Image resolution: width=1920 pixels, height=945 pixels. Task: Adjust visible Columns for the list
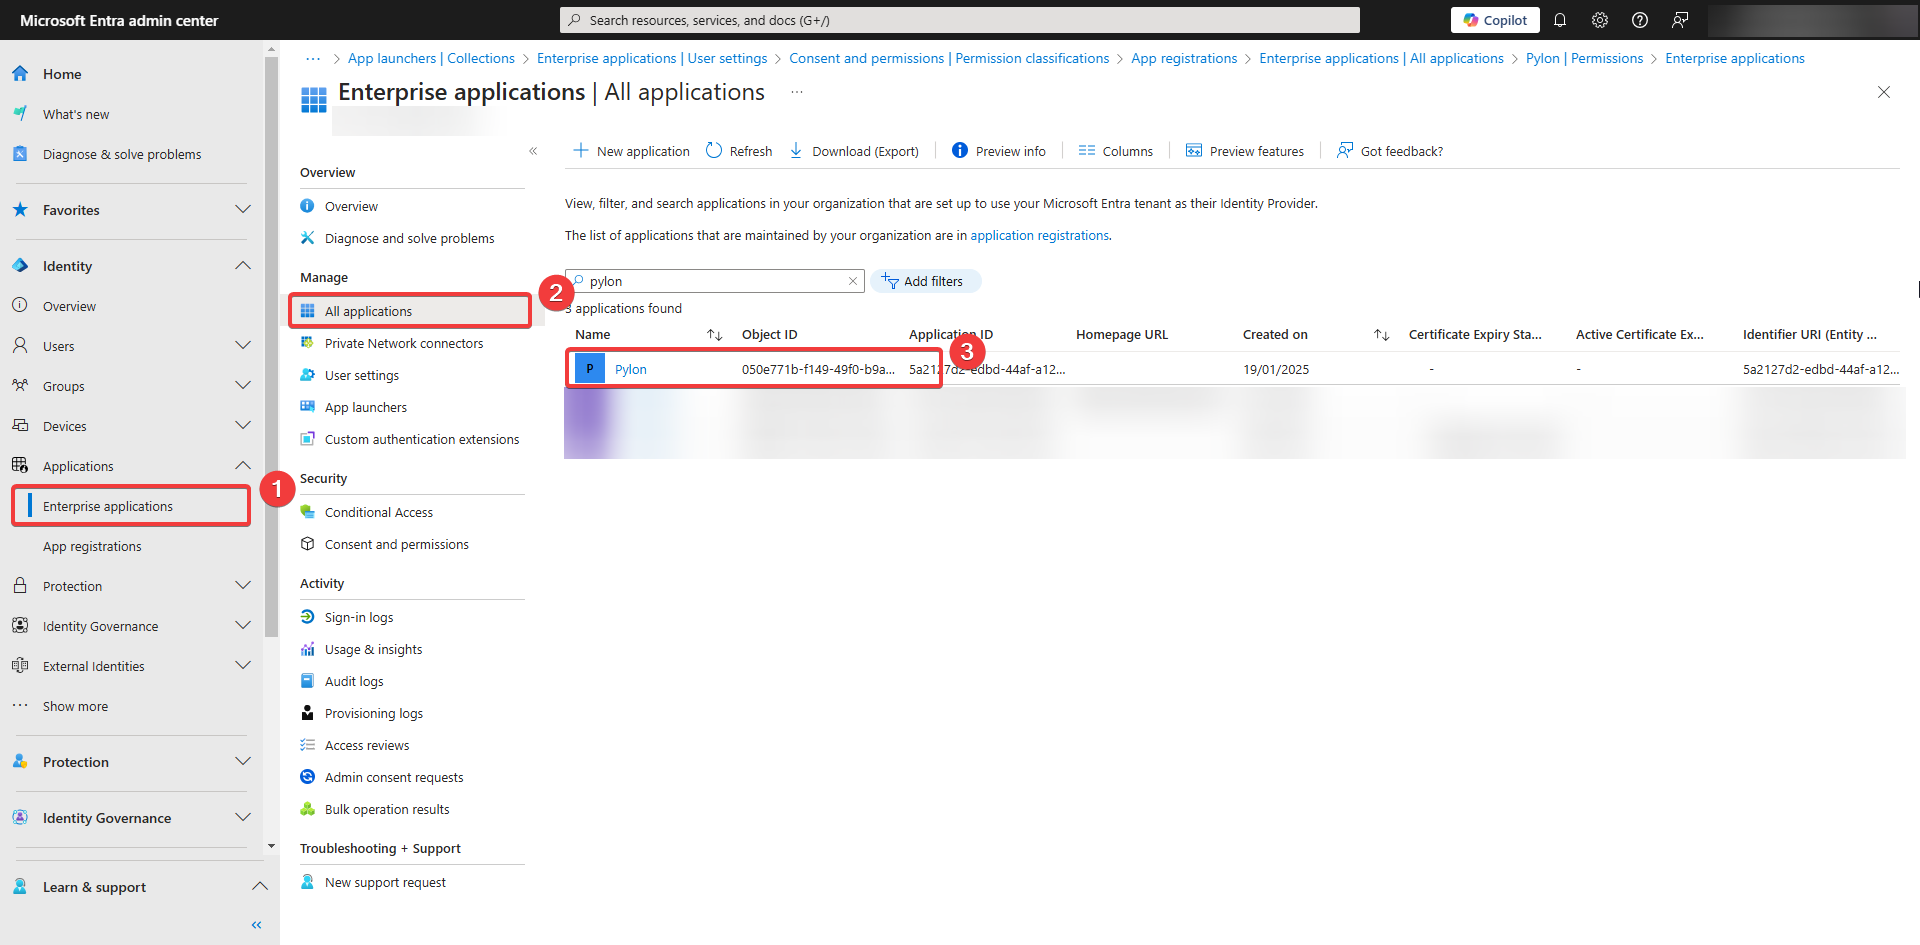tap(1115, 150)
